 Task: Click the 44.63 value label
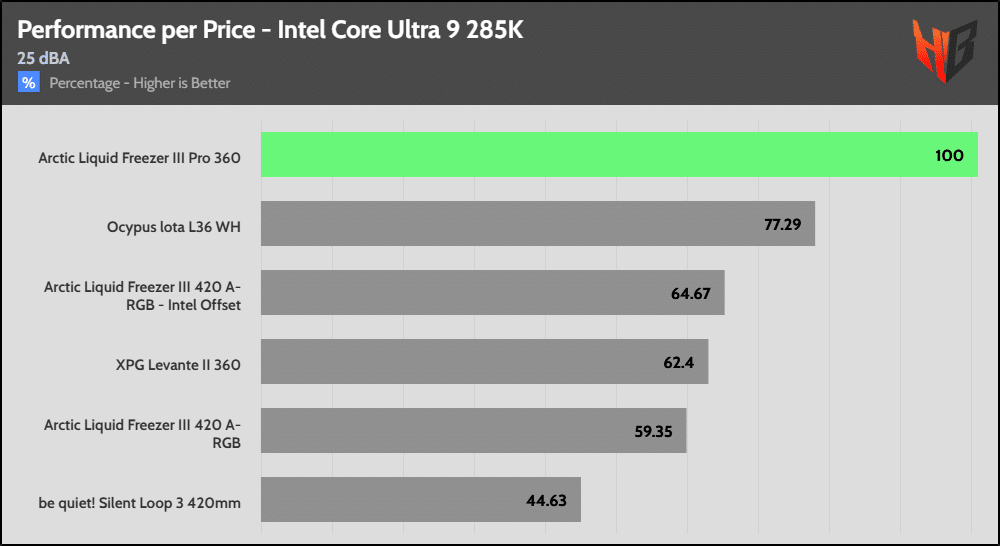point(546,500)
